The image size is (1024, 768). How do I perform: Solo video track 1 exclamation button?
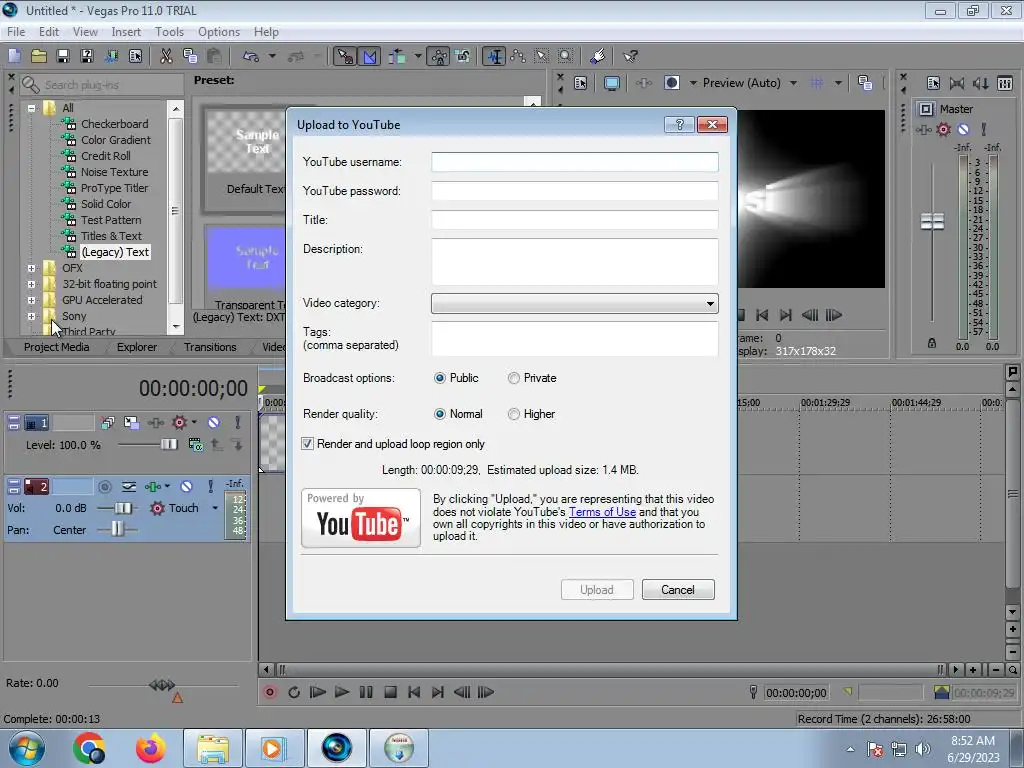(238, 423)
